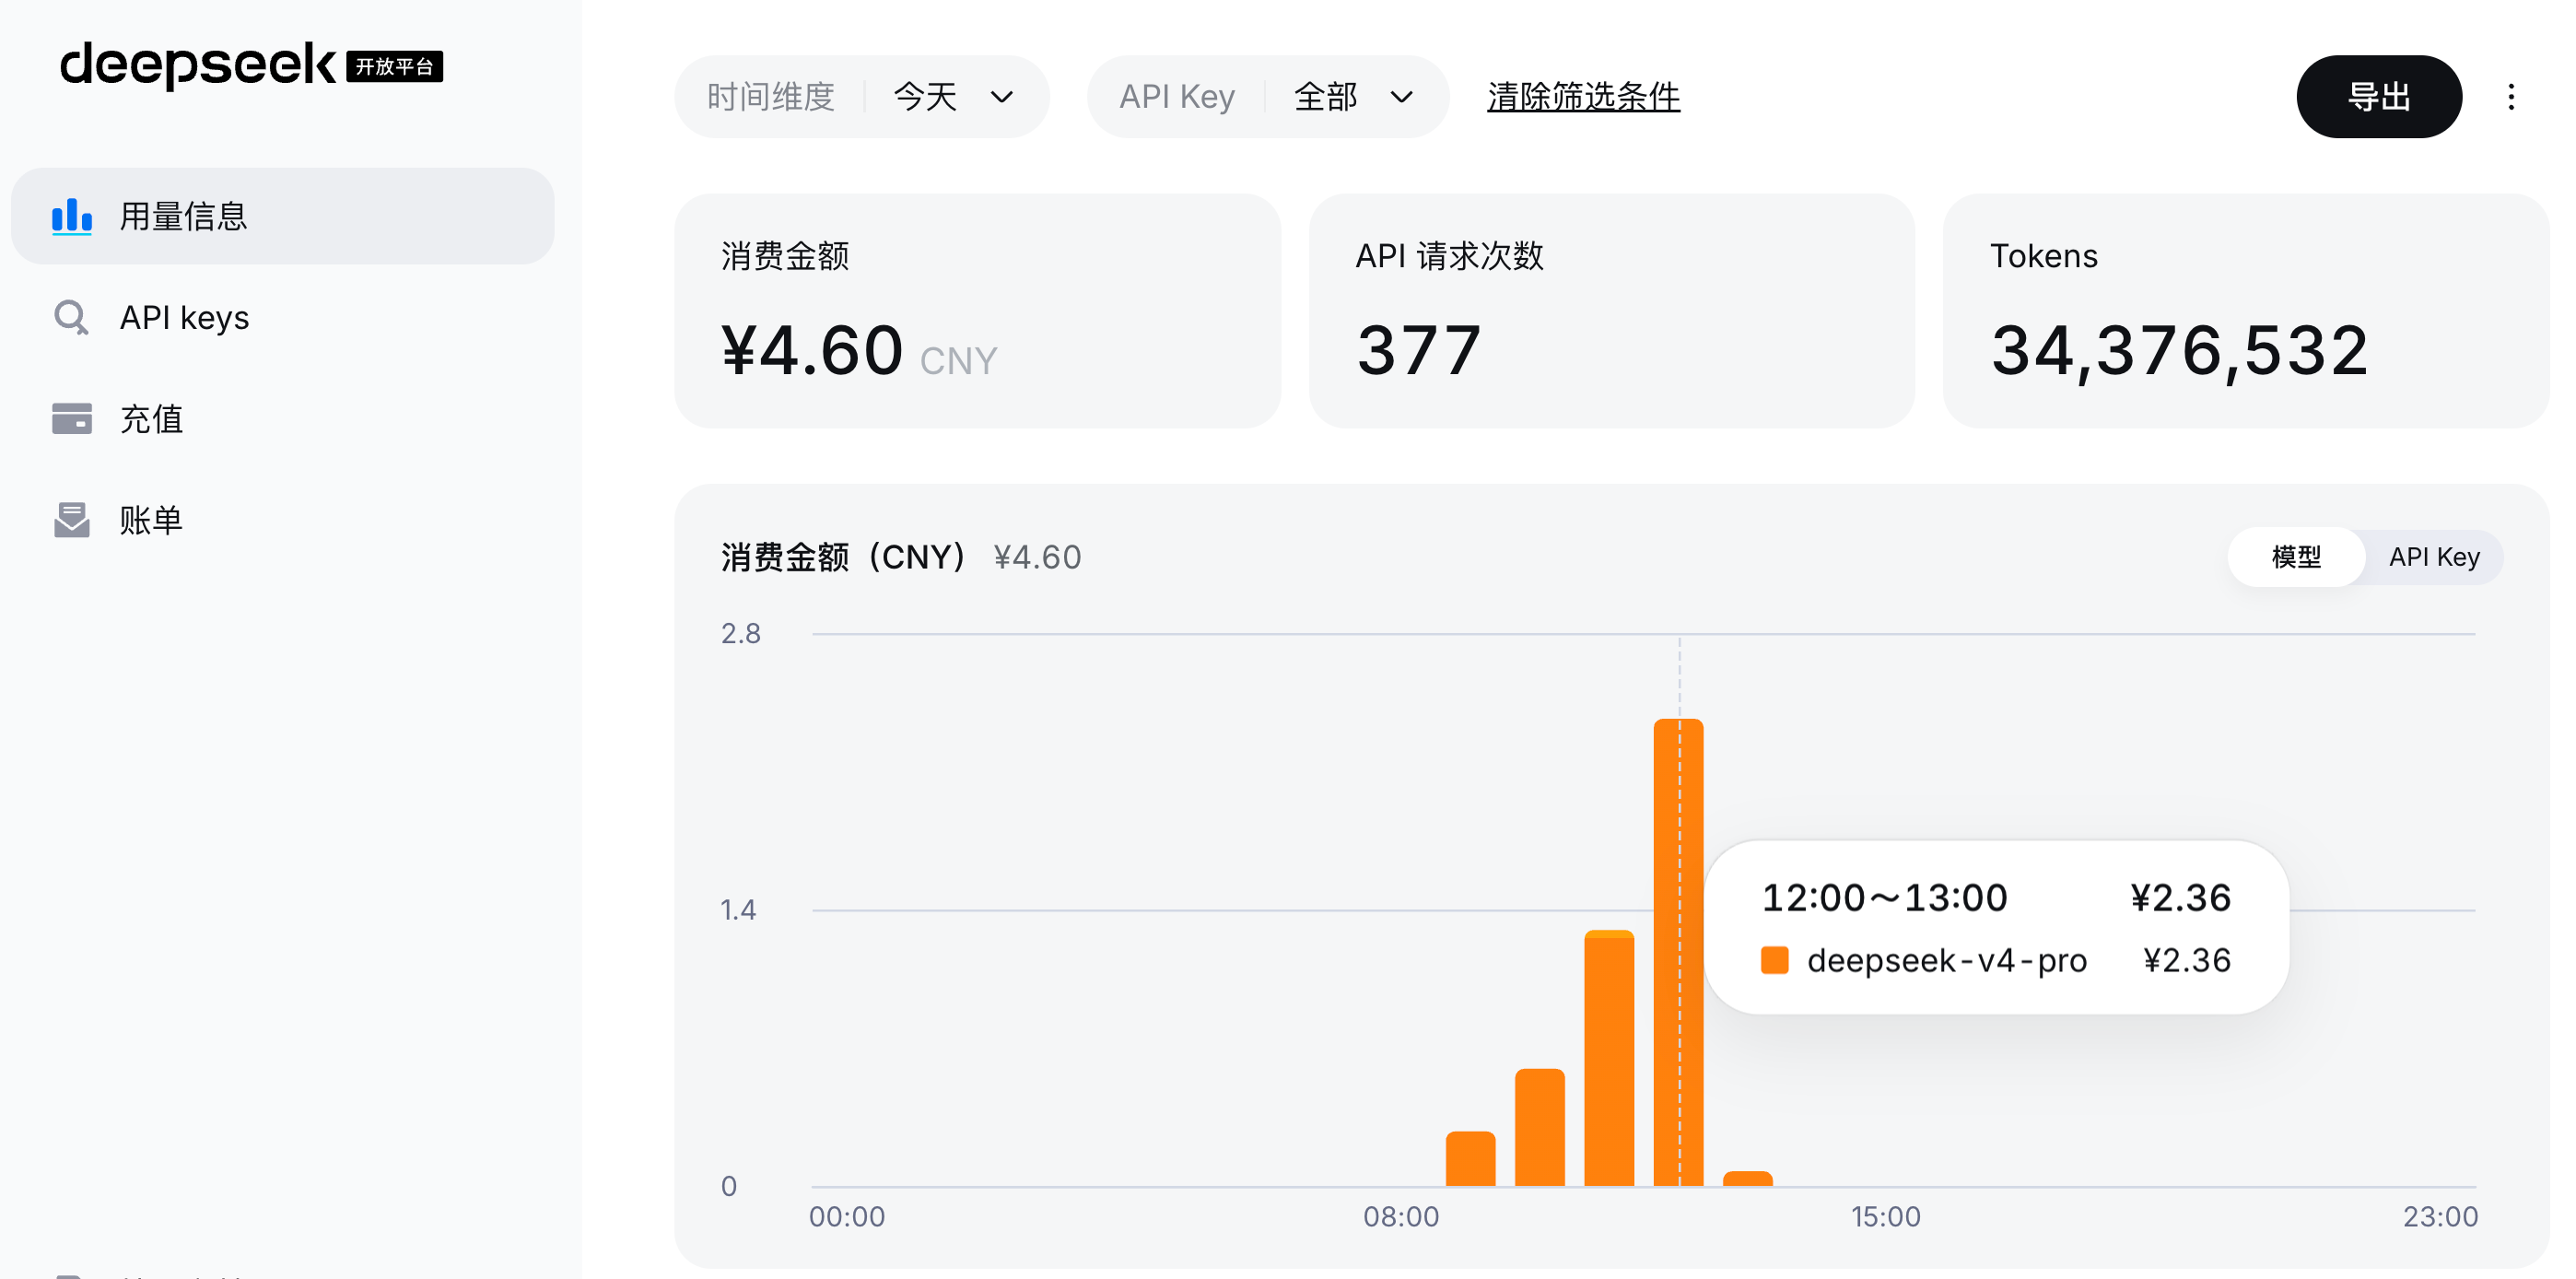Click the 23:00 axis label
Image resolution: width=2576 pixels, height=1279 pixels.
coord(2439,1216)
